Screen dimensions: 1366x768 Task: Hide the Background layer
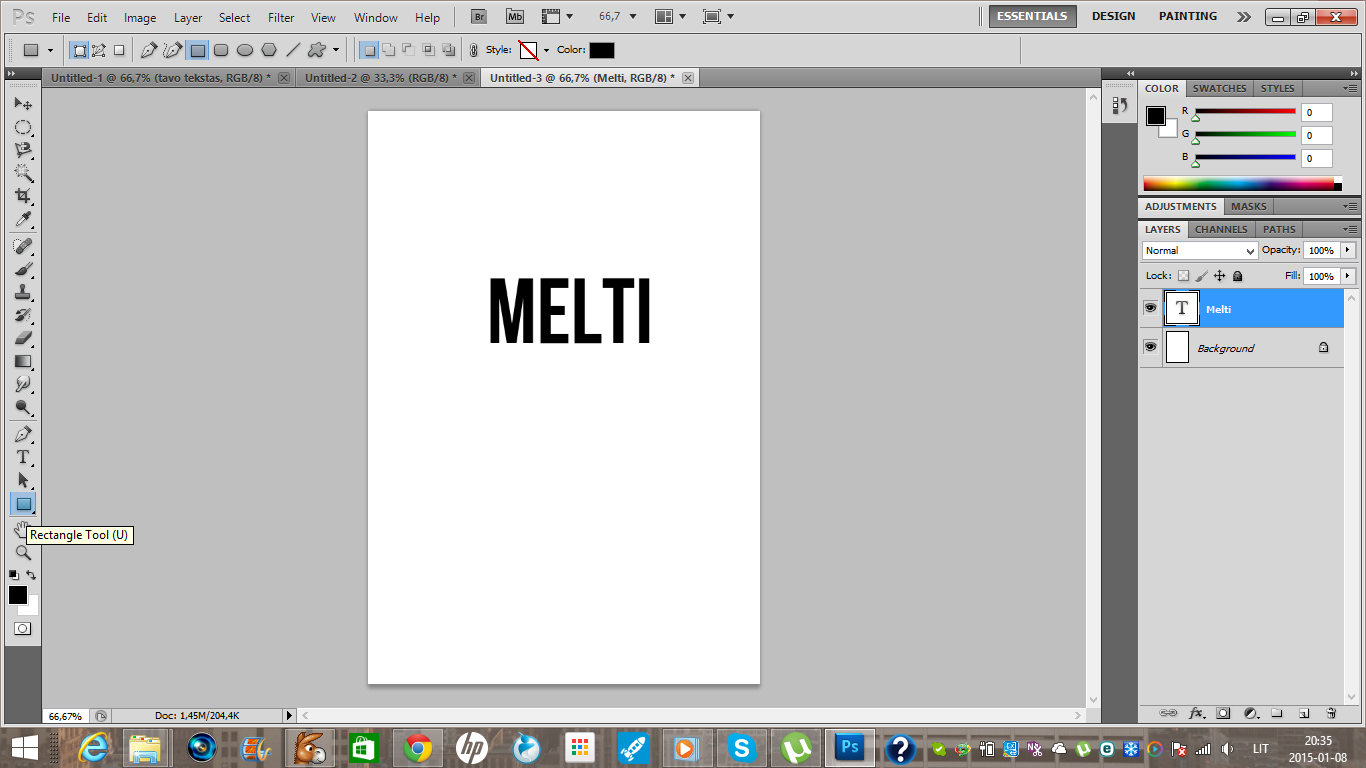tap(1150, 346)
